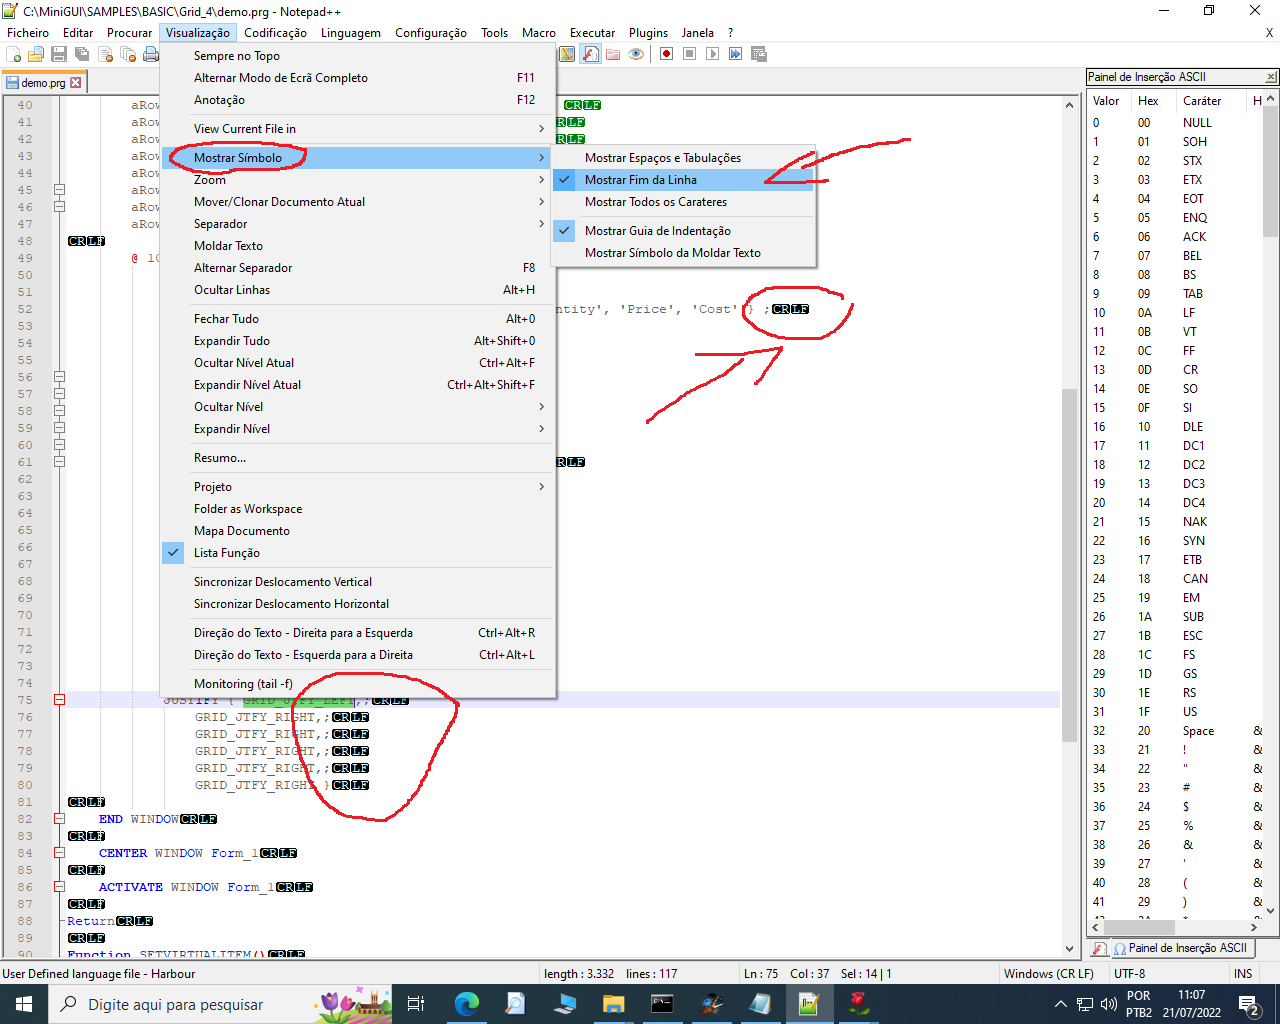Screen dimensions: 1280x1024
Task: Toggle the Function List toolbar icon
Action: (591, 54)
